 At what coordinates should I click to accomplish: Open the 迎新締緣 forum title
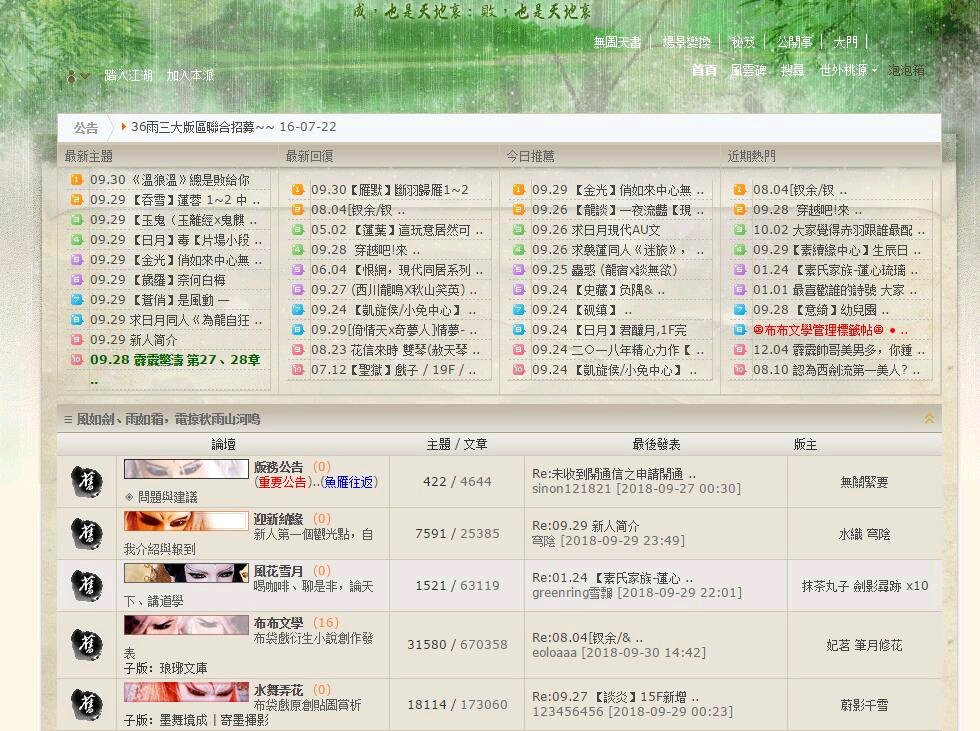tap(278, 519)
